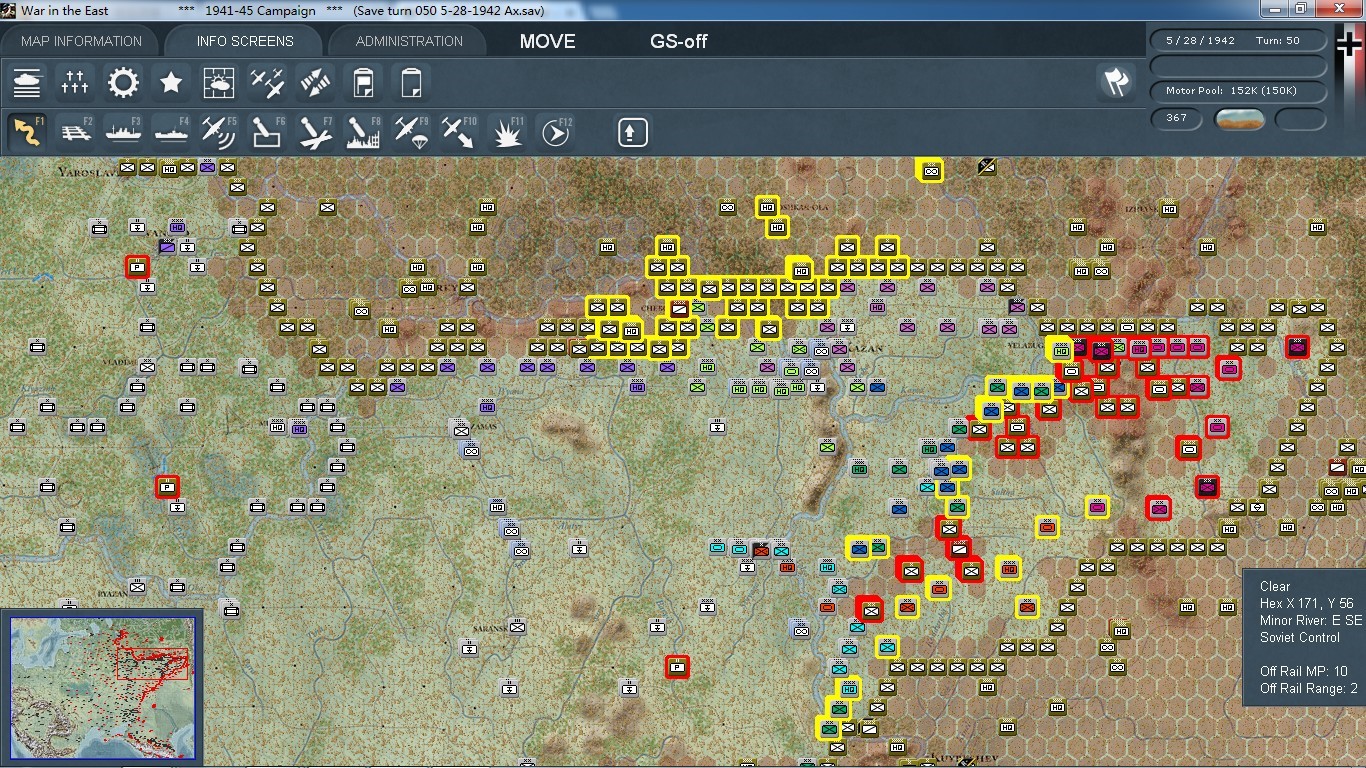Click the "Soviet Control" text
The width and height of the screenshot is (1366, 768).
pos(1300,638)
